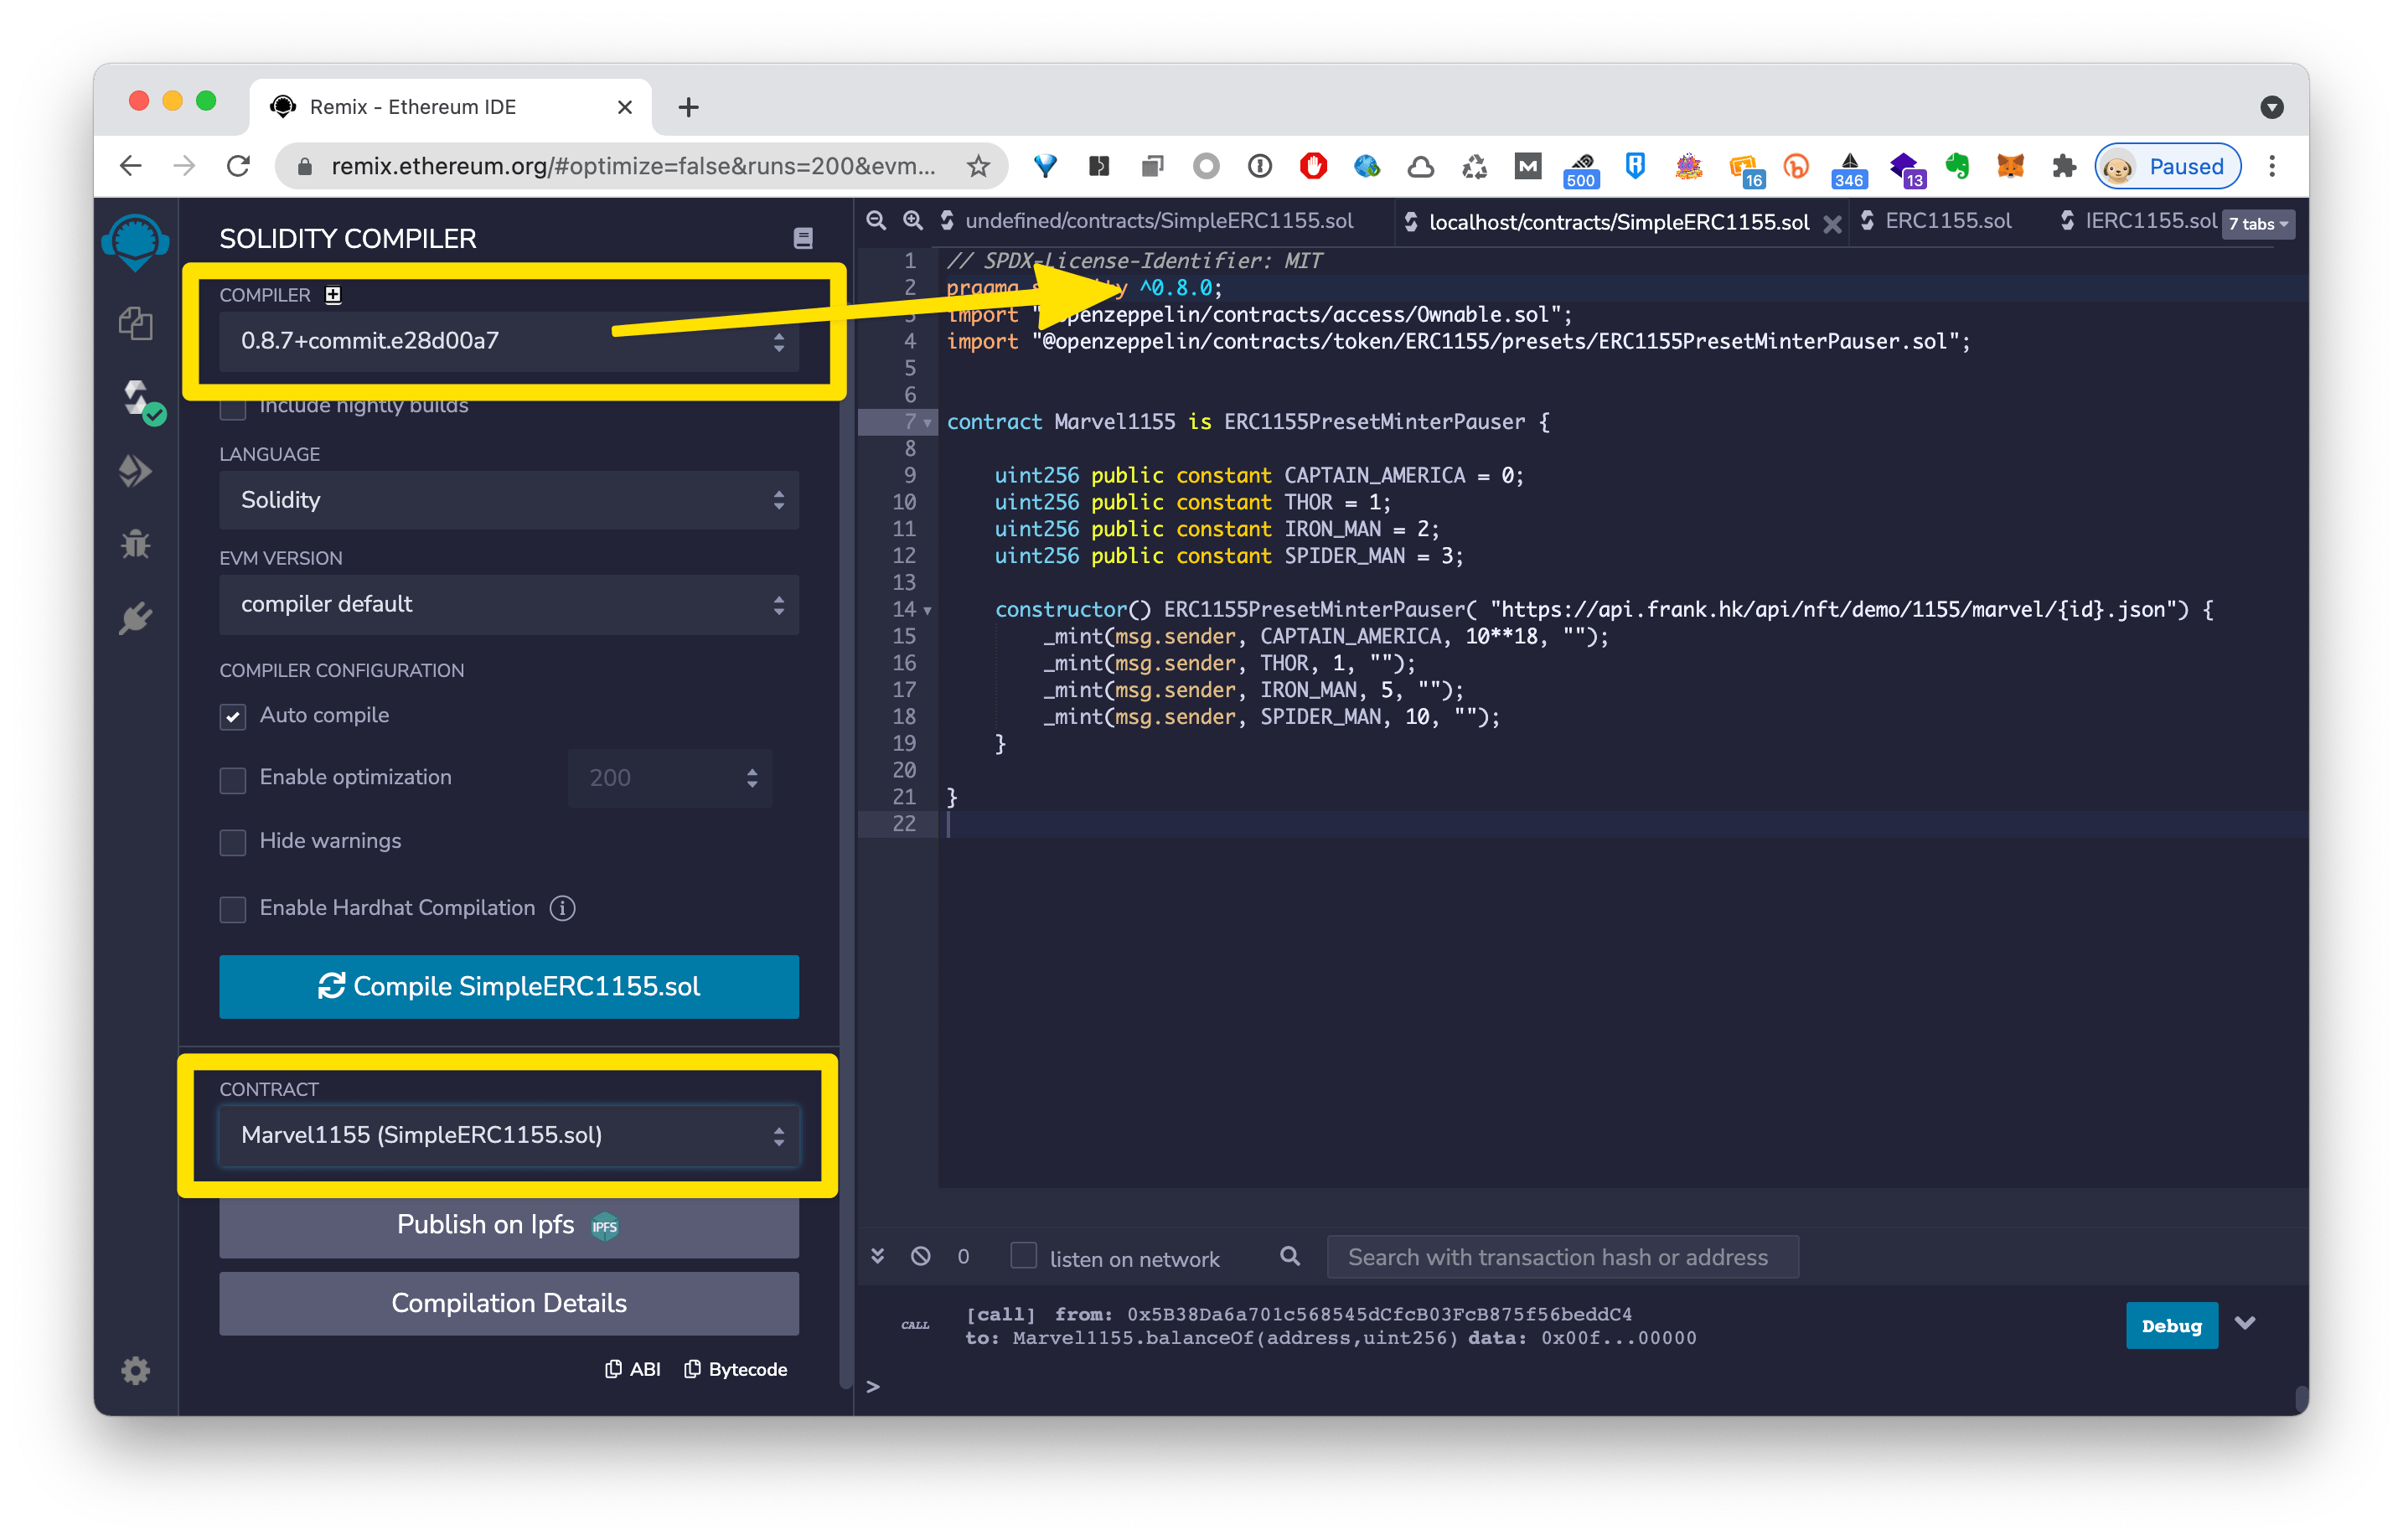2403x1540 pixels.
Task: Open the compiler version dropdown
Action: point(508,341)
